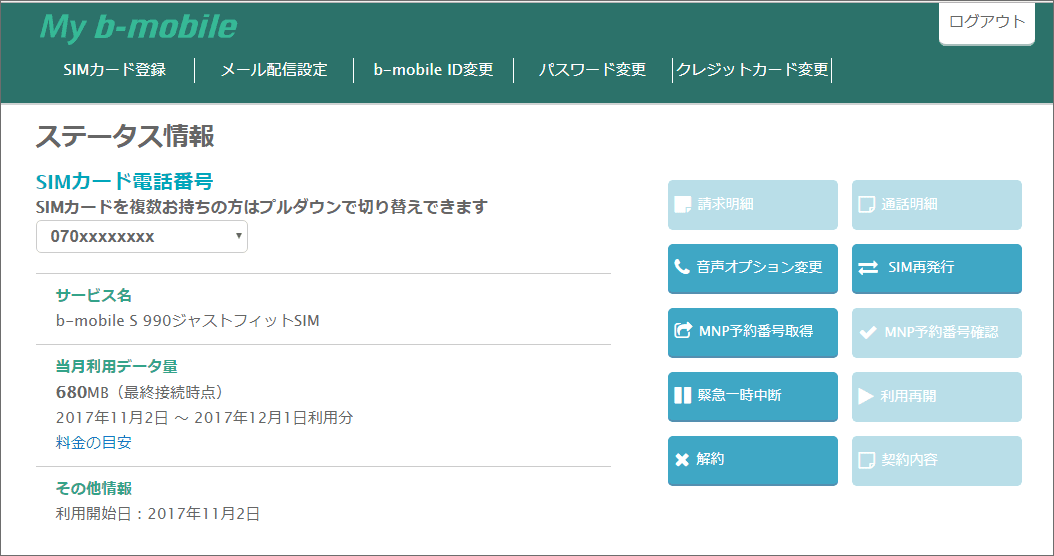Click the SIM再発行 label text
This screenshot has width=1054, height=556.
coord(921,267)
